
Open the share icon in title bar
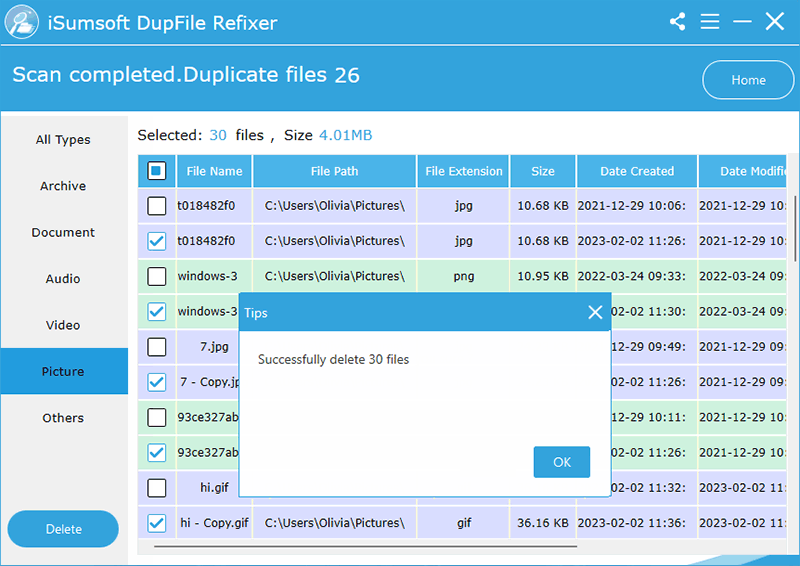(x=678, y=22)
